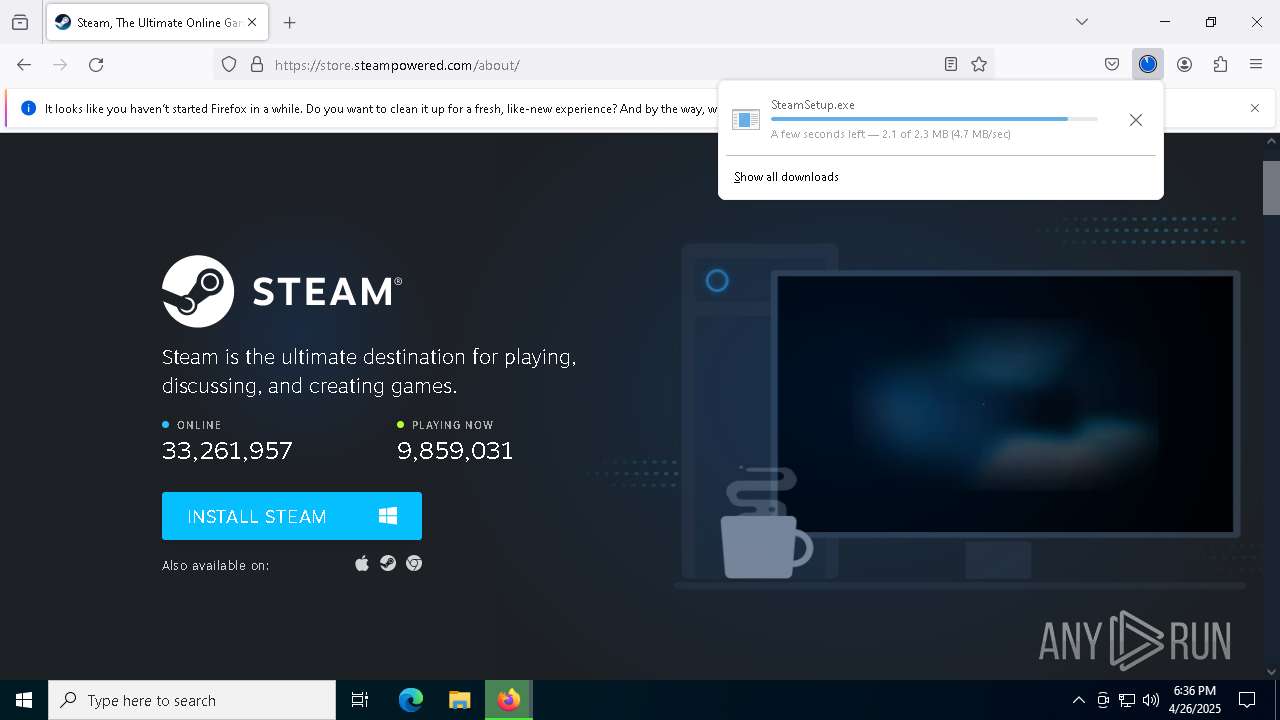Select macOS download icon
This screenshot has width=1280, height=720.
(x=362, y=564)
